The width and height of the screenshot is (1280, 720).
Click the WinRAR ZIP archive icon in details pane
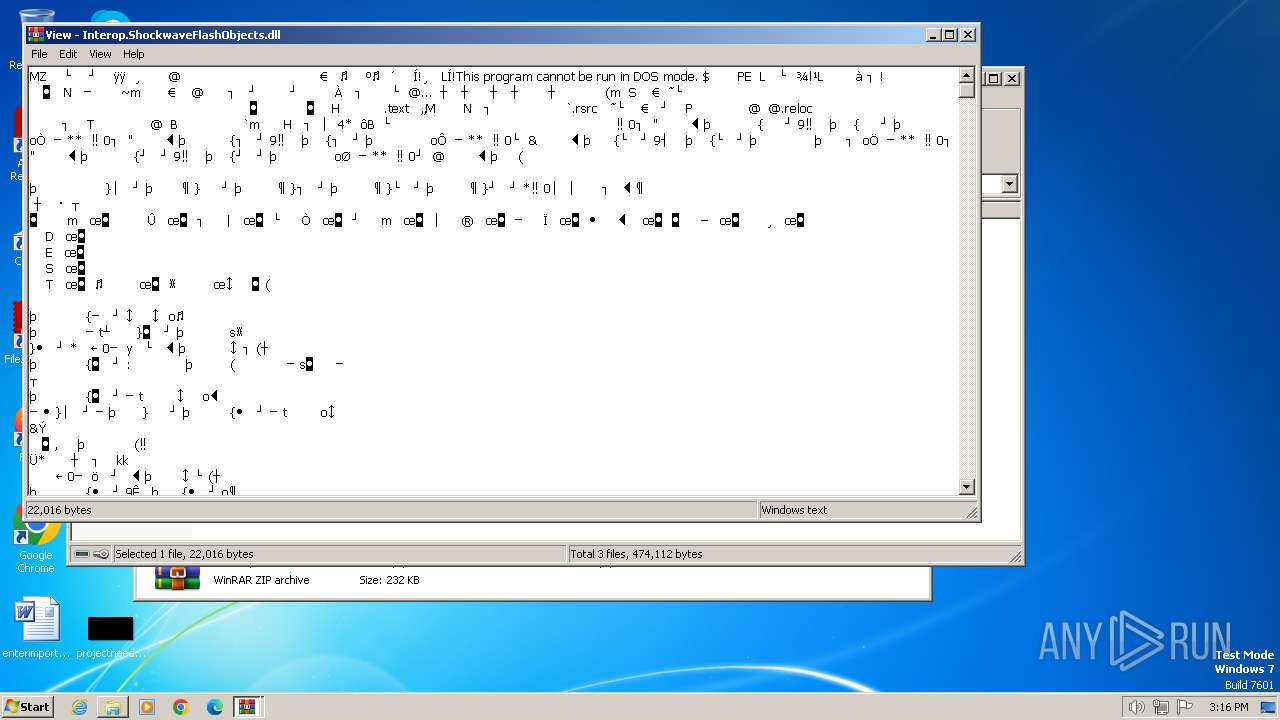click(x=177, y=579)
